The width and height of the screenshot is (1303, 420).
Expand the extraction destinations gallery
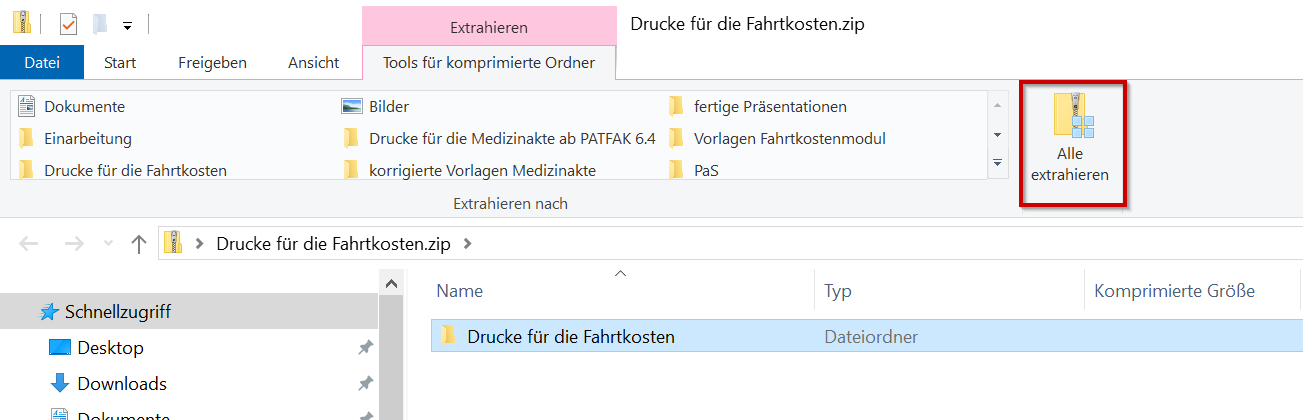[997, 162]
